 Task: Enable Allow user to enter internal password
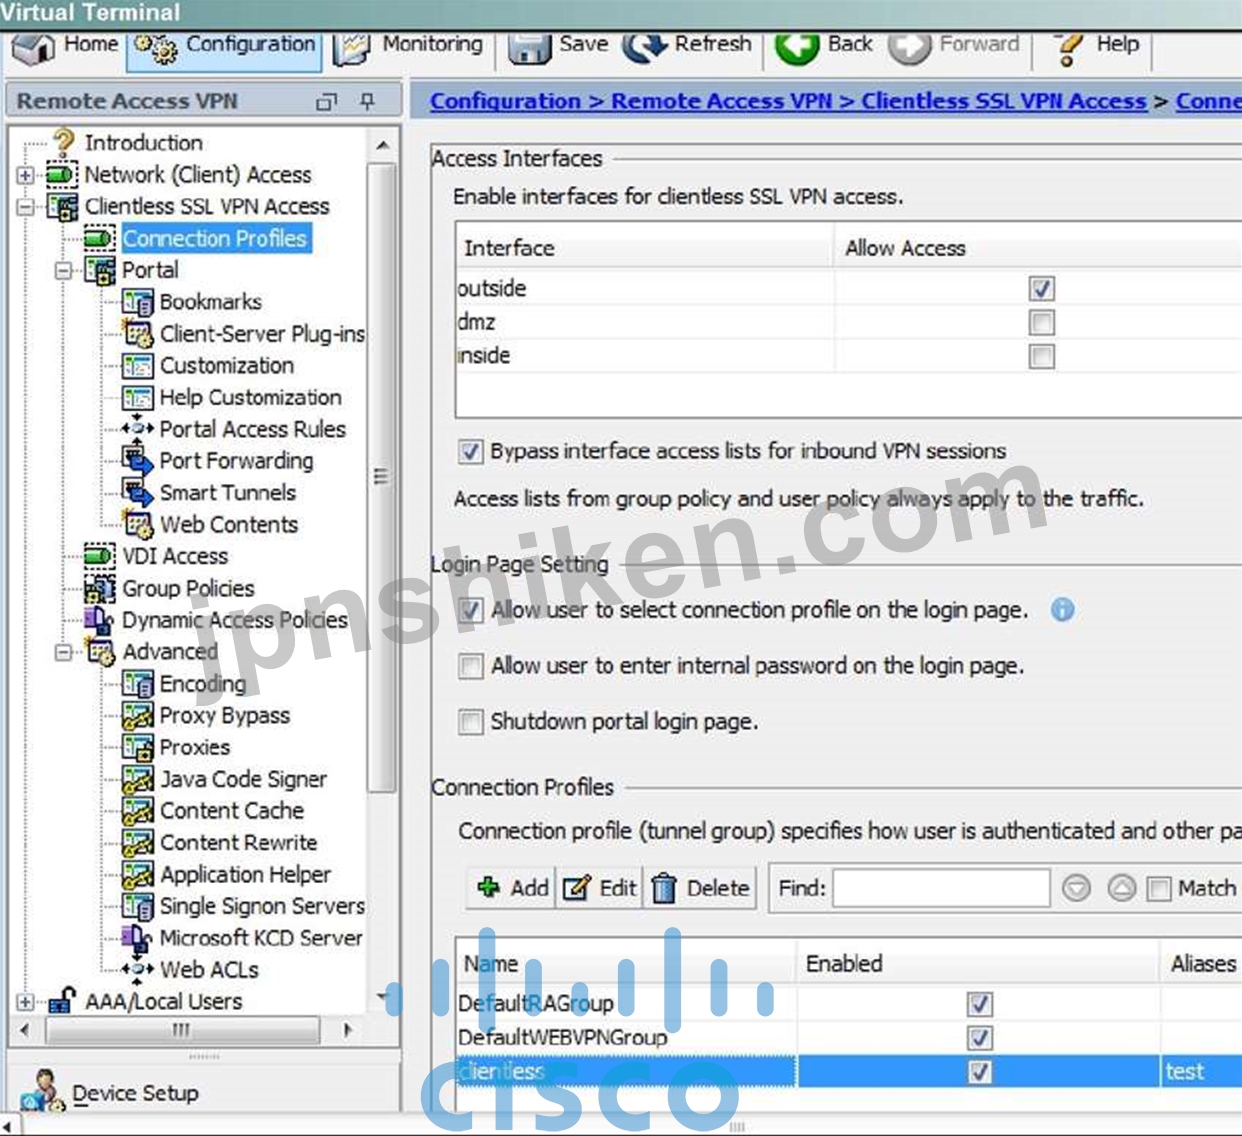click(470, 666)
